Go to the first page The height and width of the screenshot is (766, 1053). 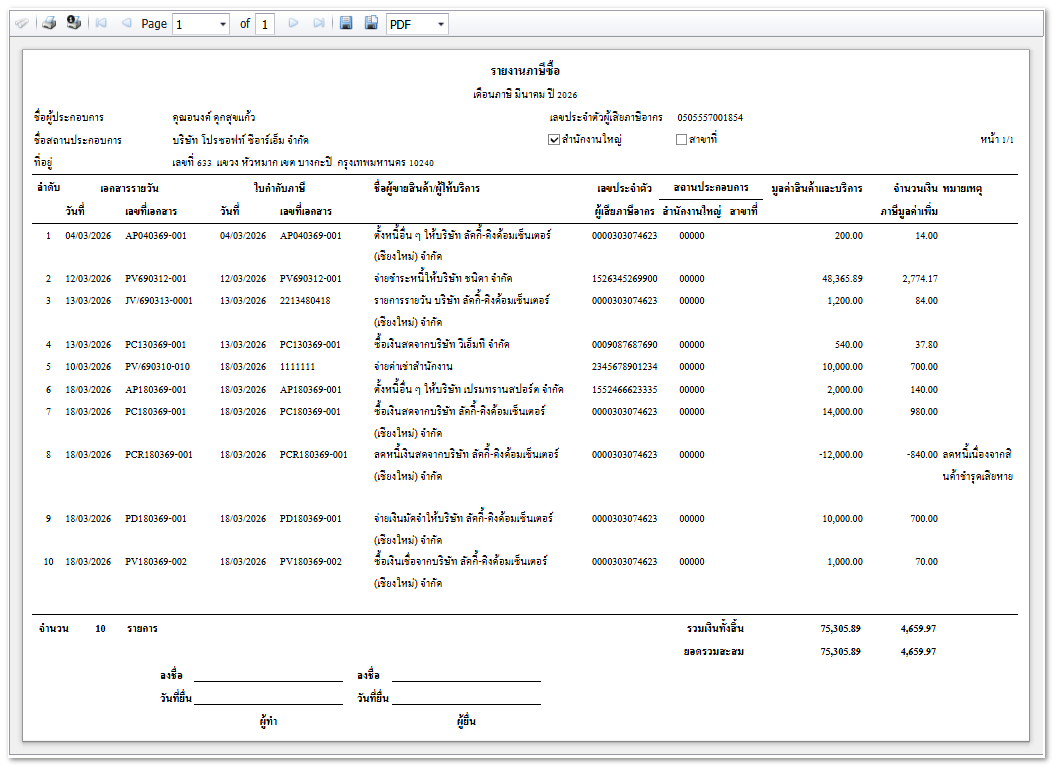coord(101,23)
